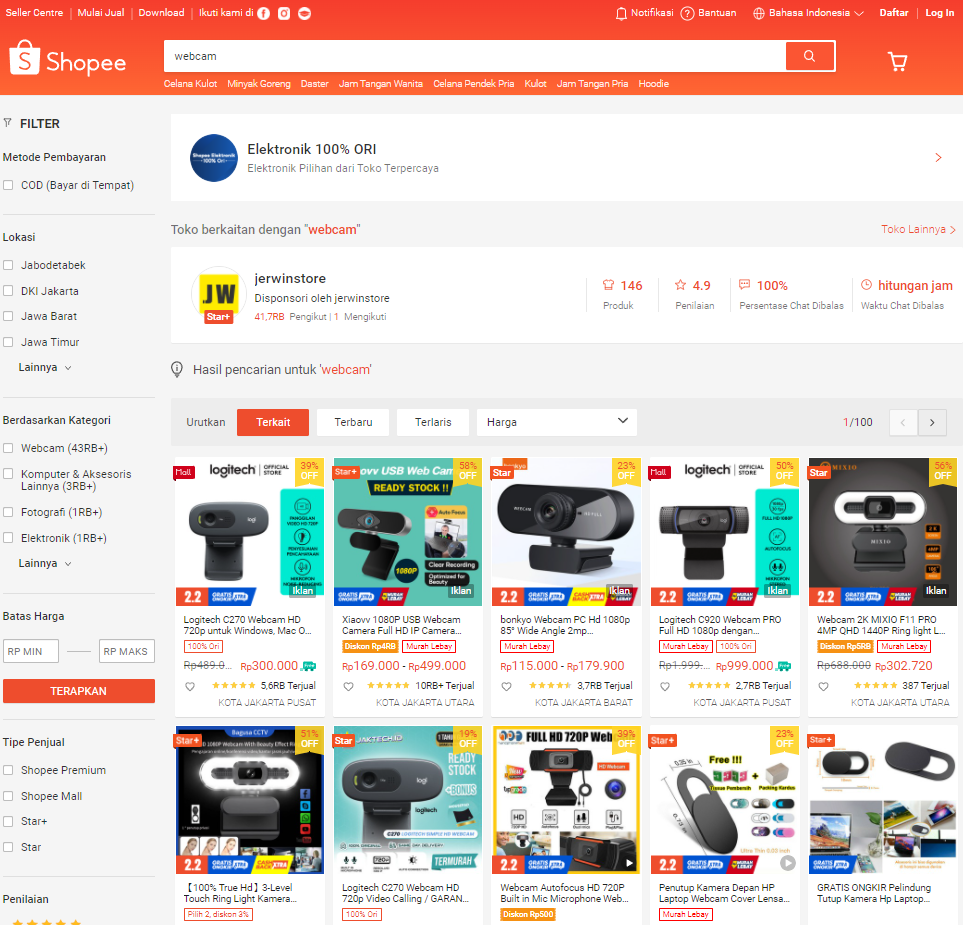Viewport: 963px width, 925px height.
Task: Click the webcam search input box
Action: [x=475, y=56]
